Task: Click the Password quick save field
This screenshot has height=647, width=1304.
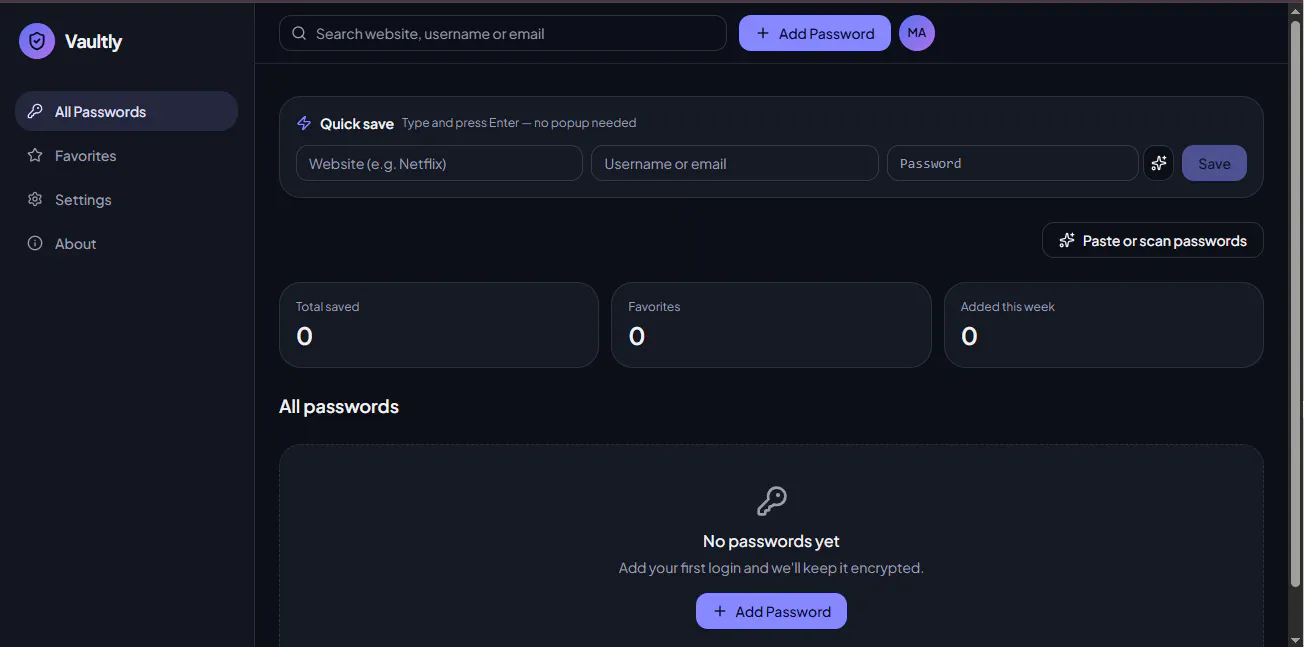Action: click(x=1013, y=163)
